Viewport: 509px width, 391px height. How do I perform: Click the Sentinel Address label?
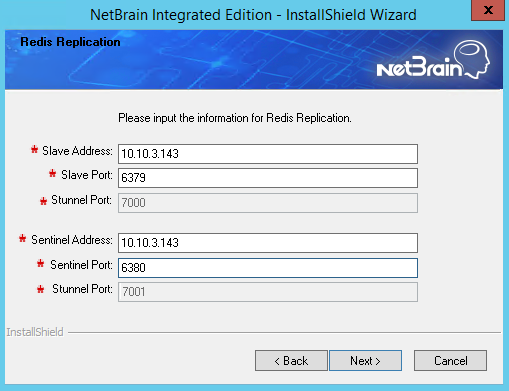(x=72, y=240)
